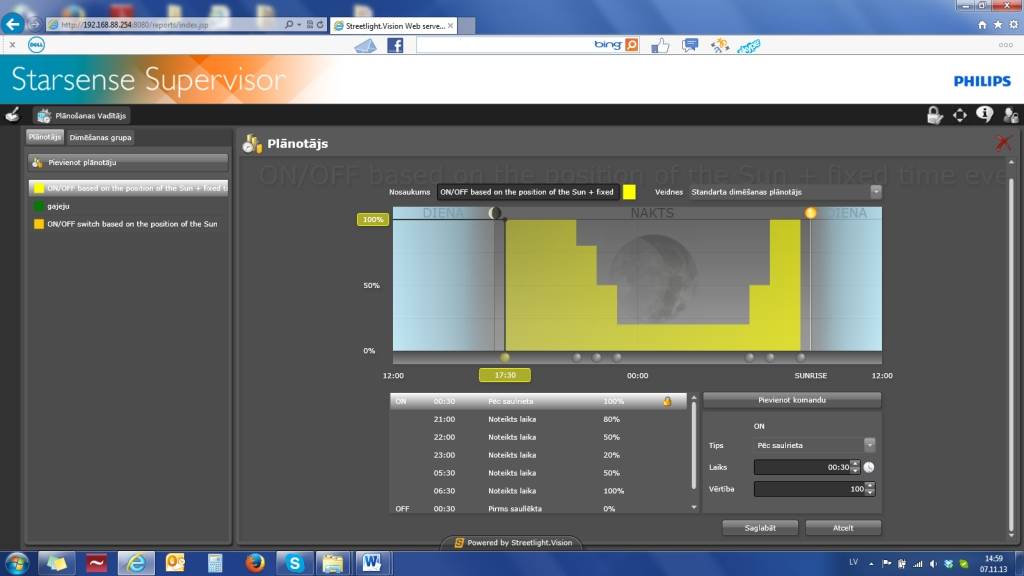
Task: Select the 'ON/OFF based on the position of the Sun + fixed' schedule
Action: pyautogui.click(x=128, y=188)
